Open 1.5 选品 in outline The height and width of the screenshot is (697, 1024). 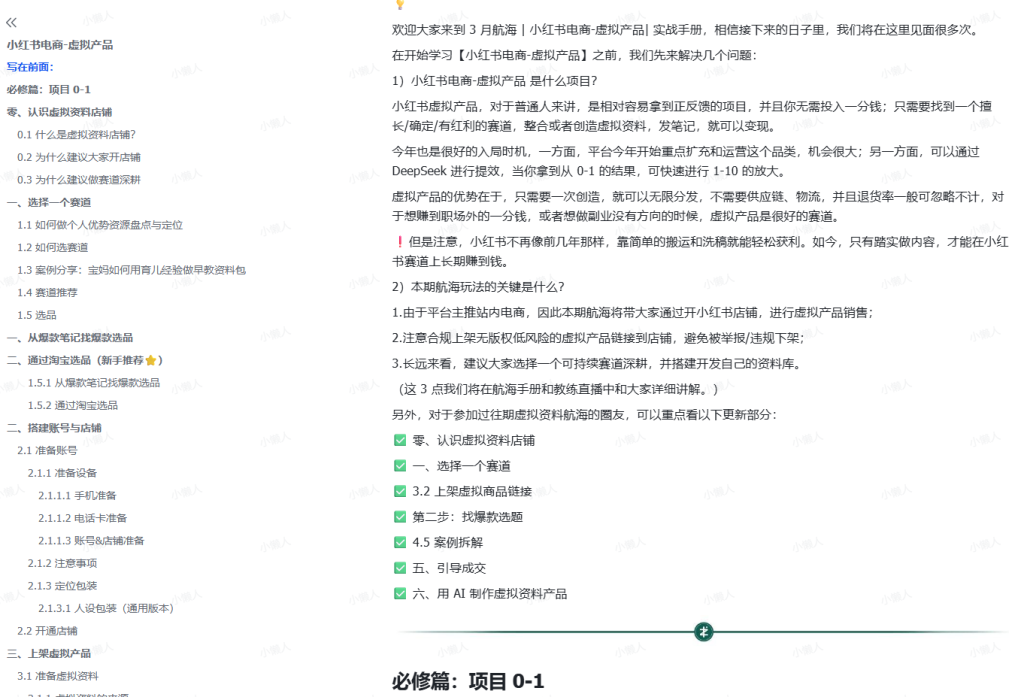pyautogui.click(x=37, y=315)
